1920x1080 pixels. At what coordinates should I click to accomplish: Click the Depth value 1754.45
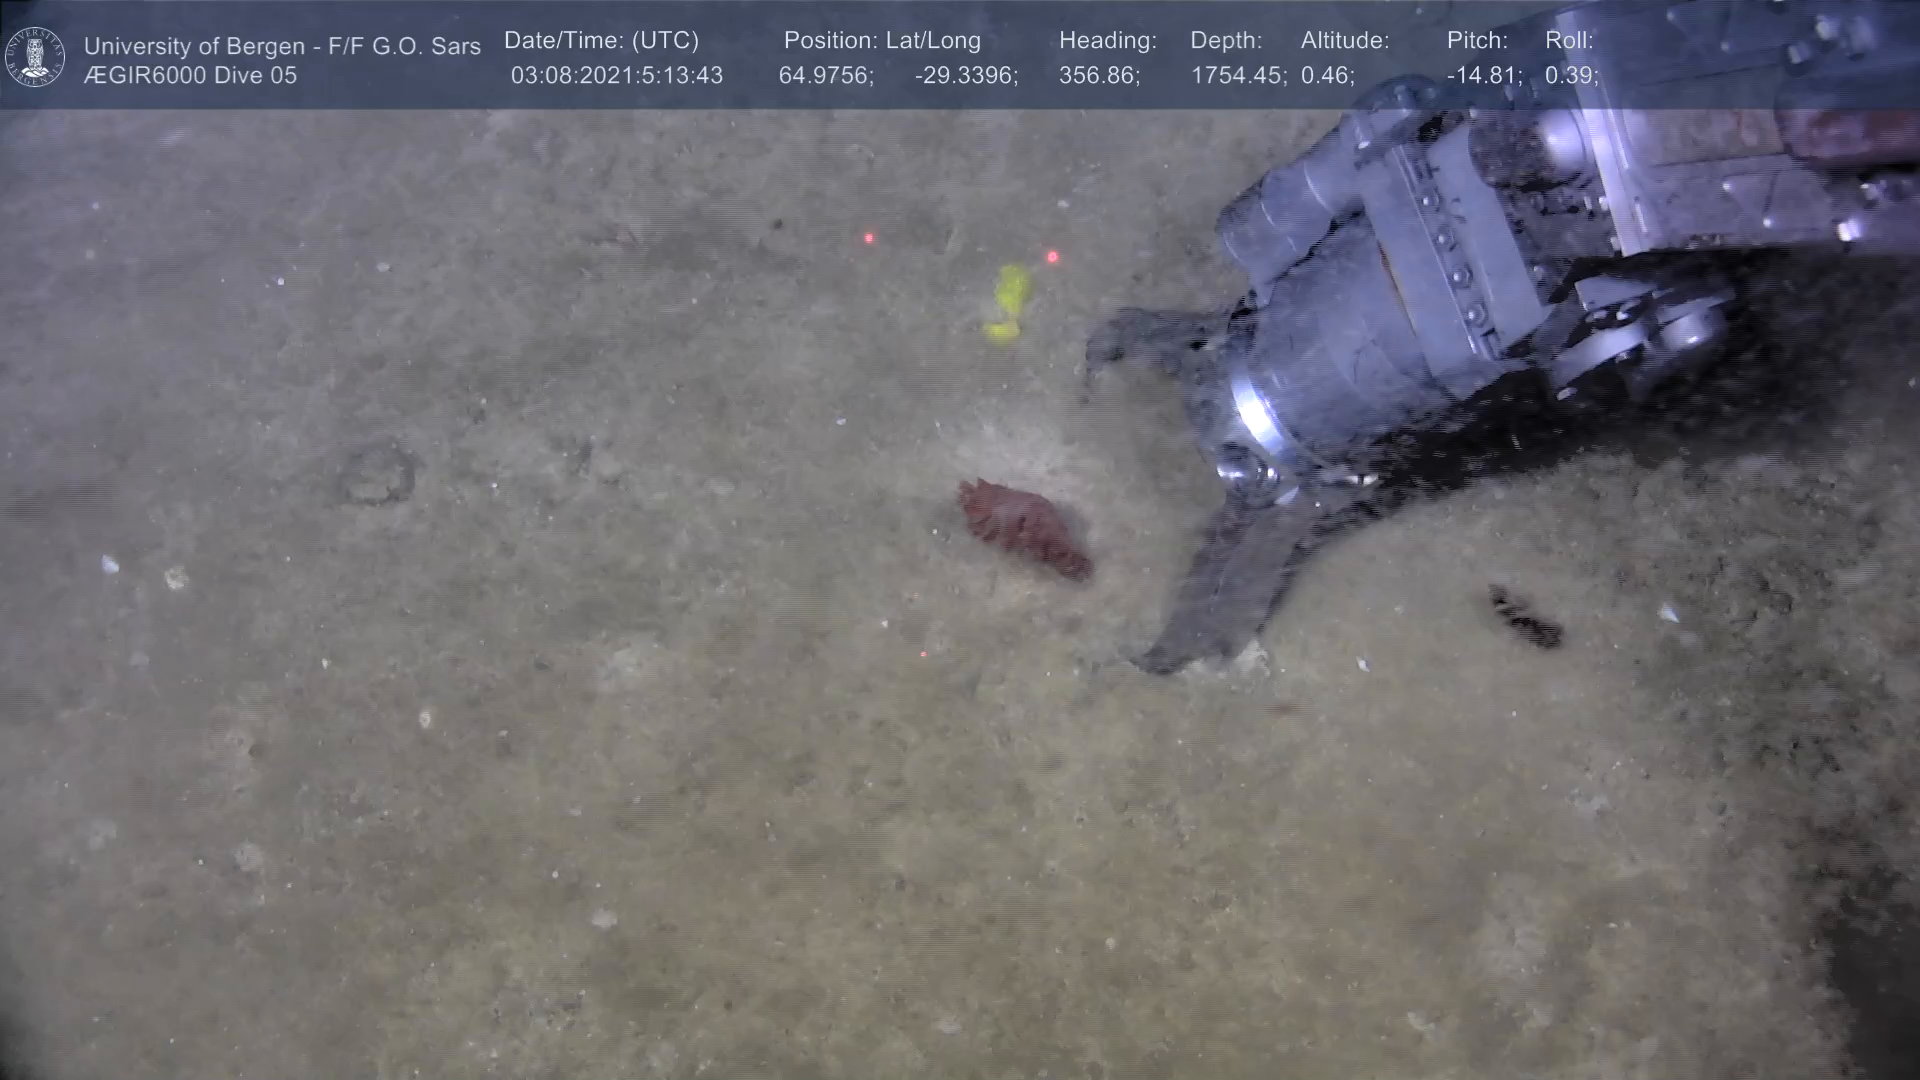(1237, 76)
